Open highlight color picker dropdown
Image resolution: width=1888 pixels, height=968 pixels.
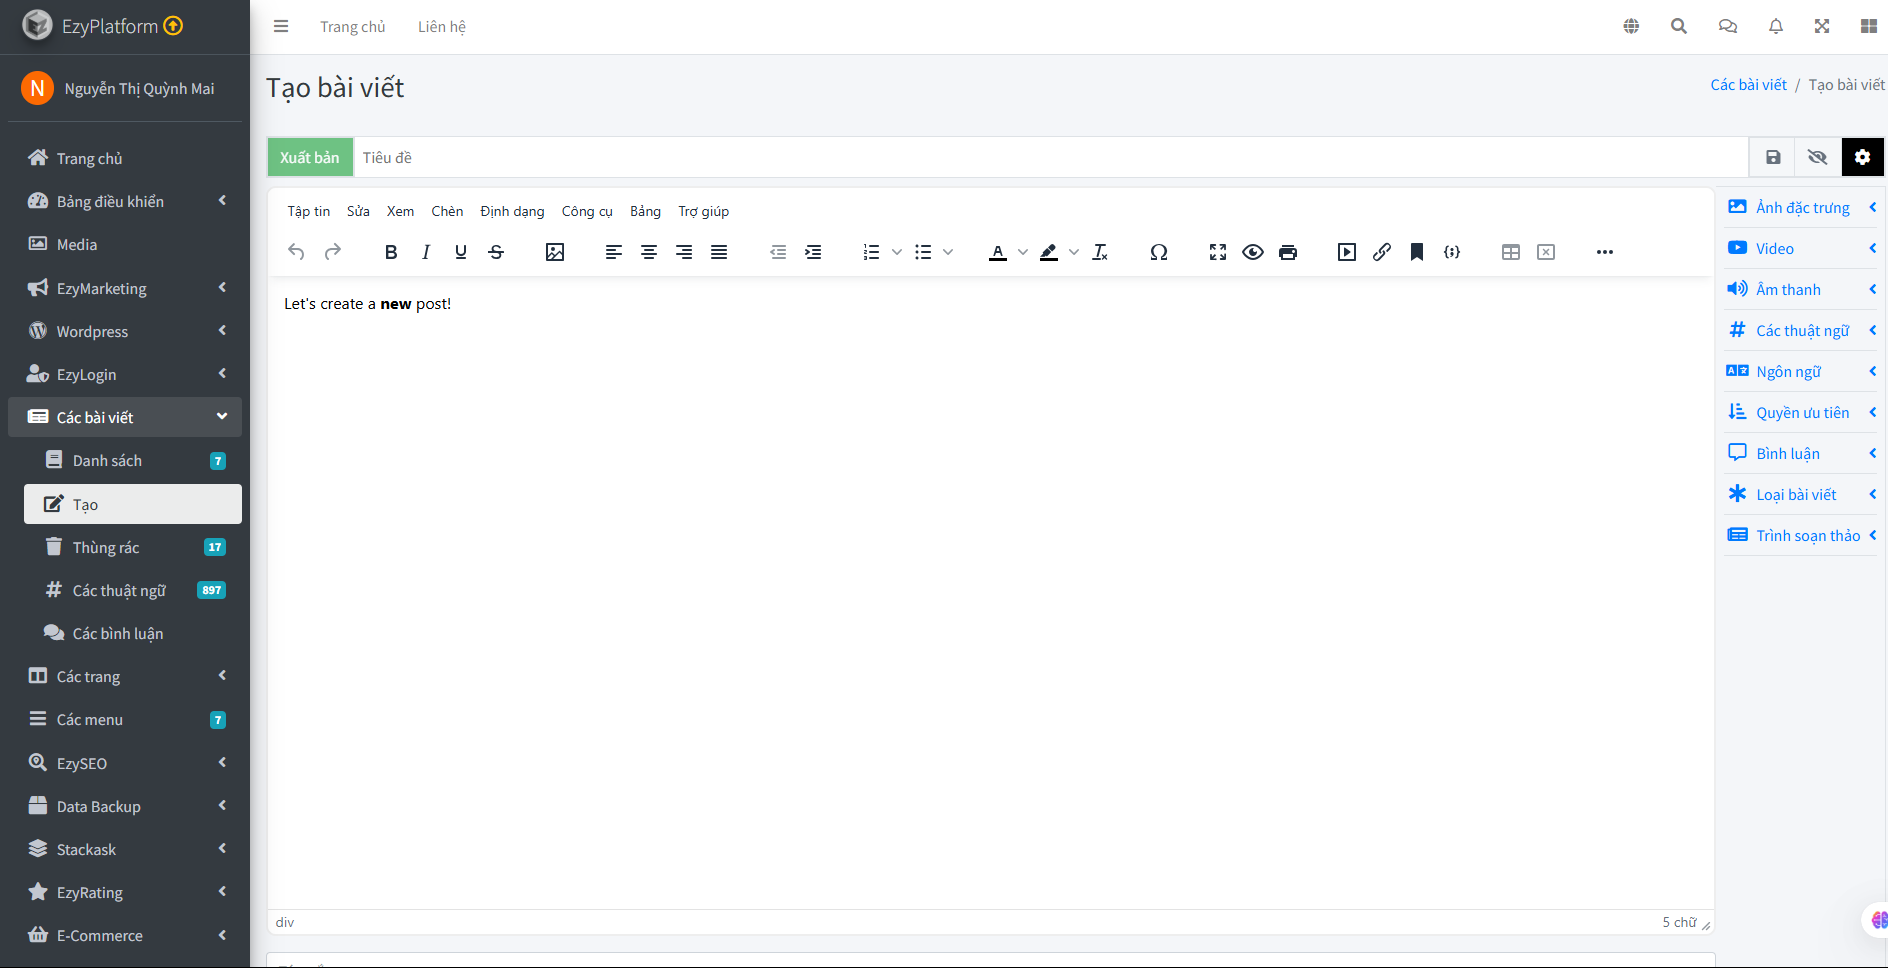1074,252
